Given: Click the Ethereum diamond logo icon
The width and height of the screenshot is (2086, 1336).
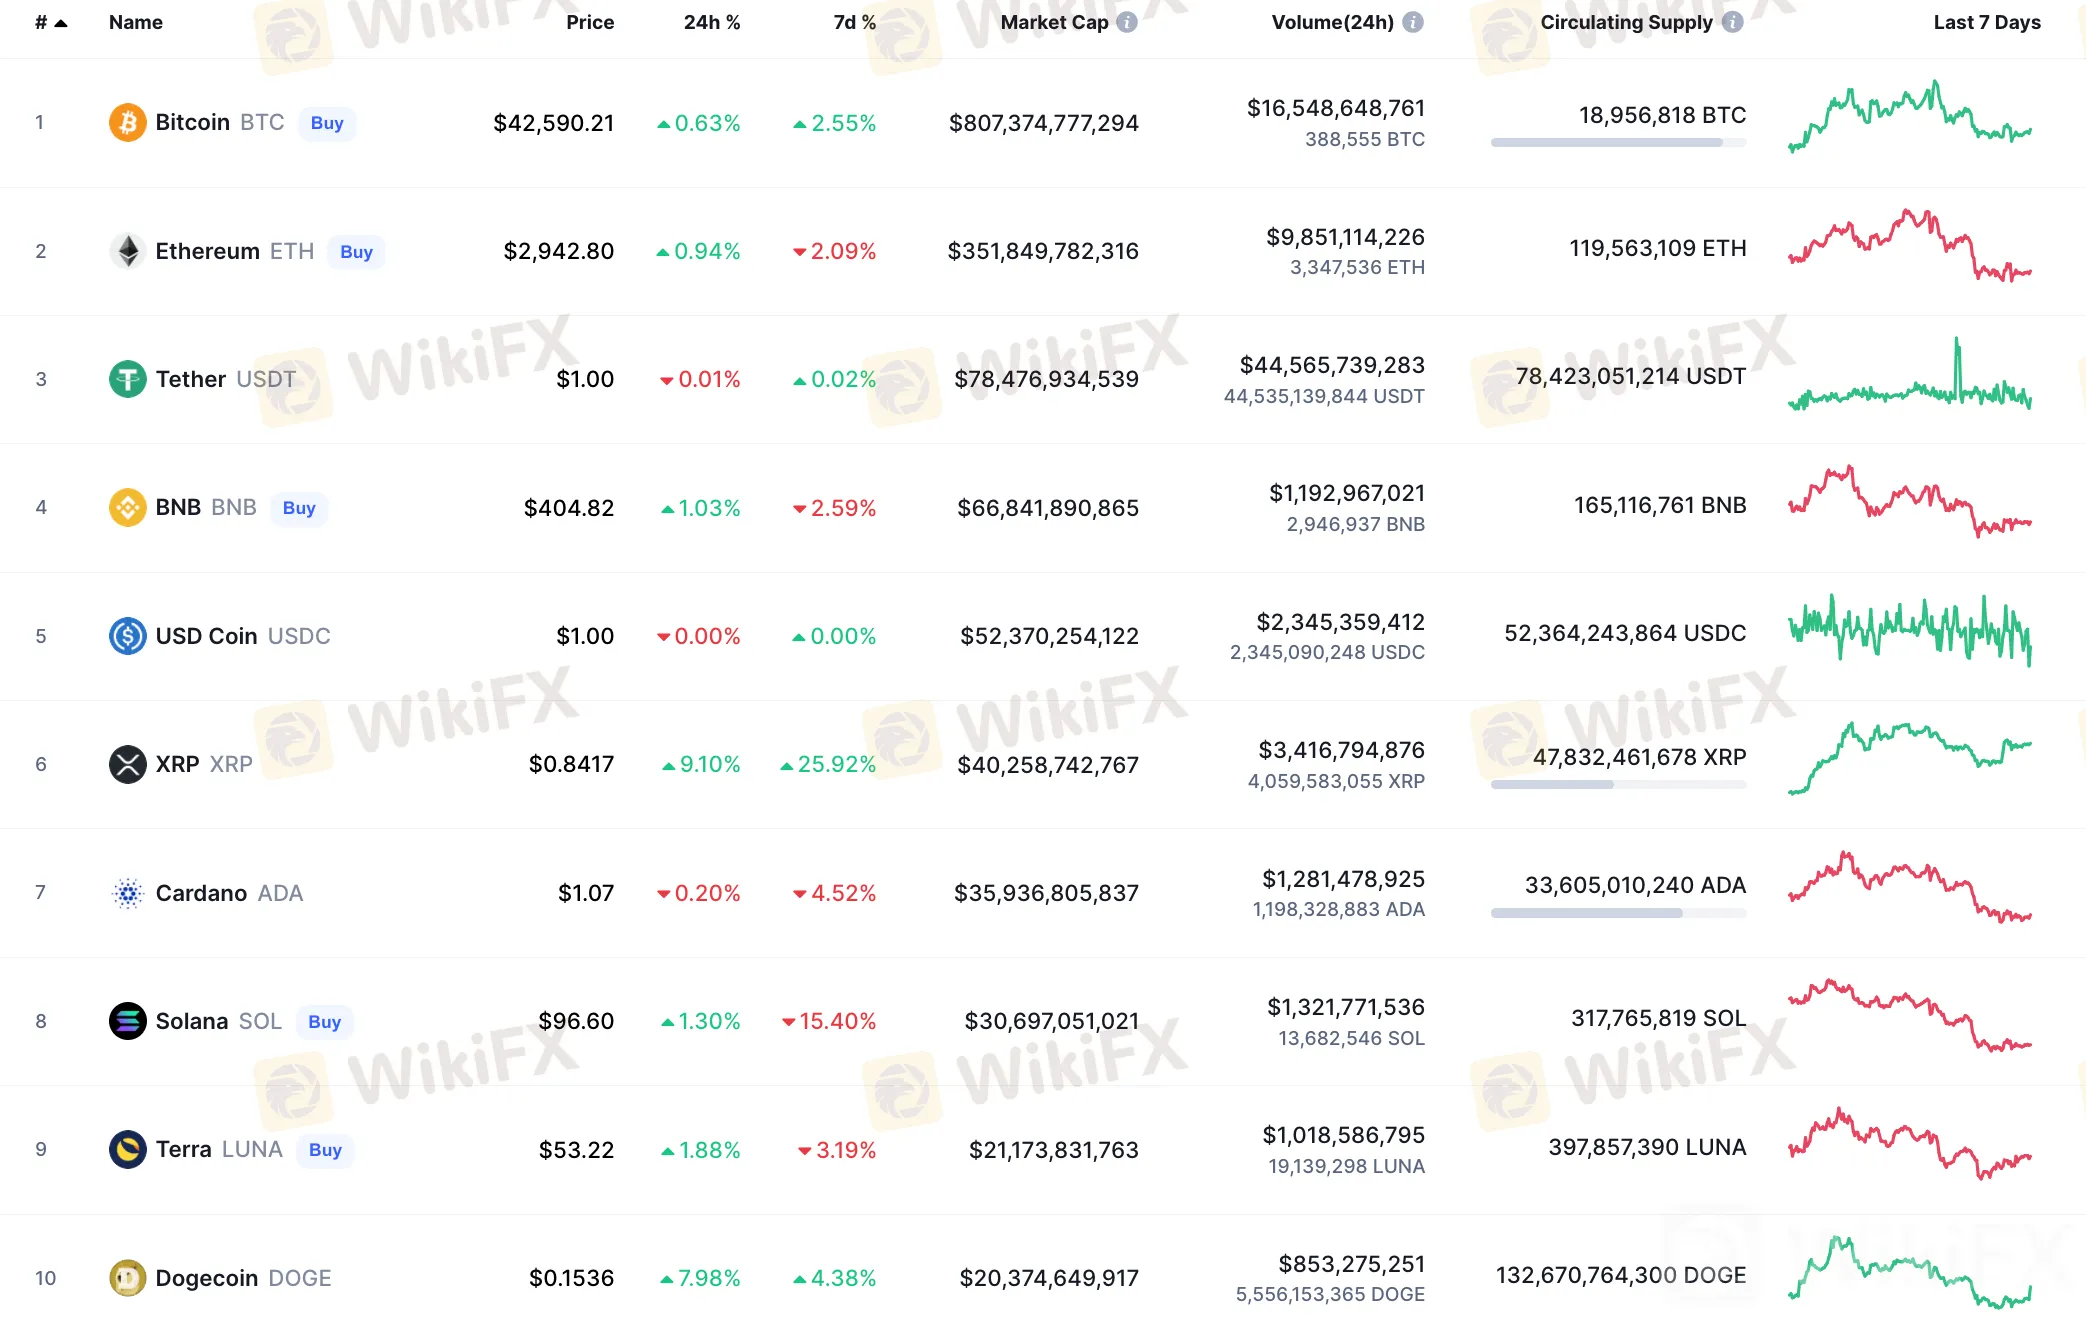Looking at the screenshot, I should tap(127, 251).
